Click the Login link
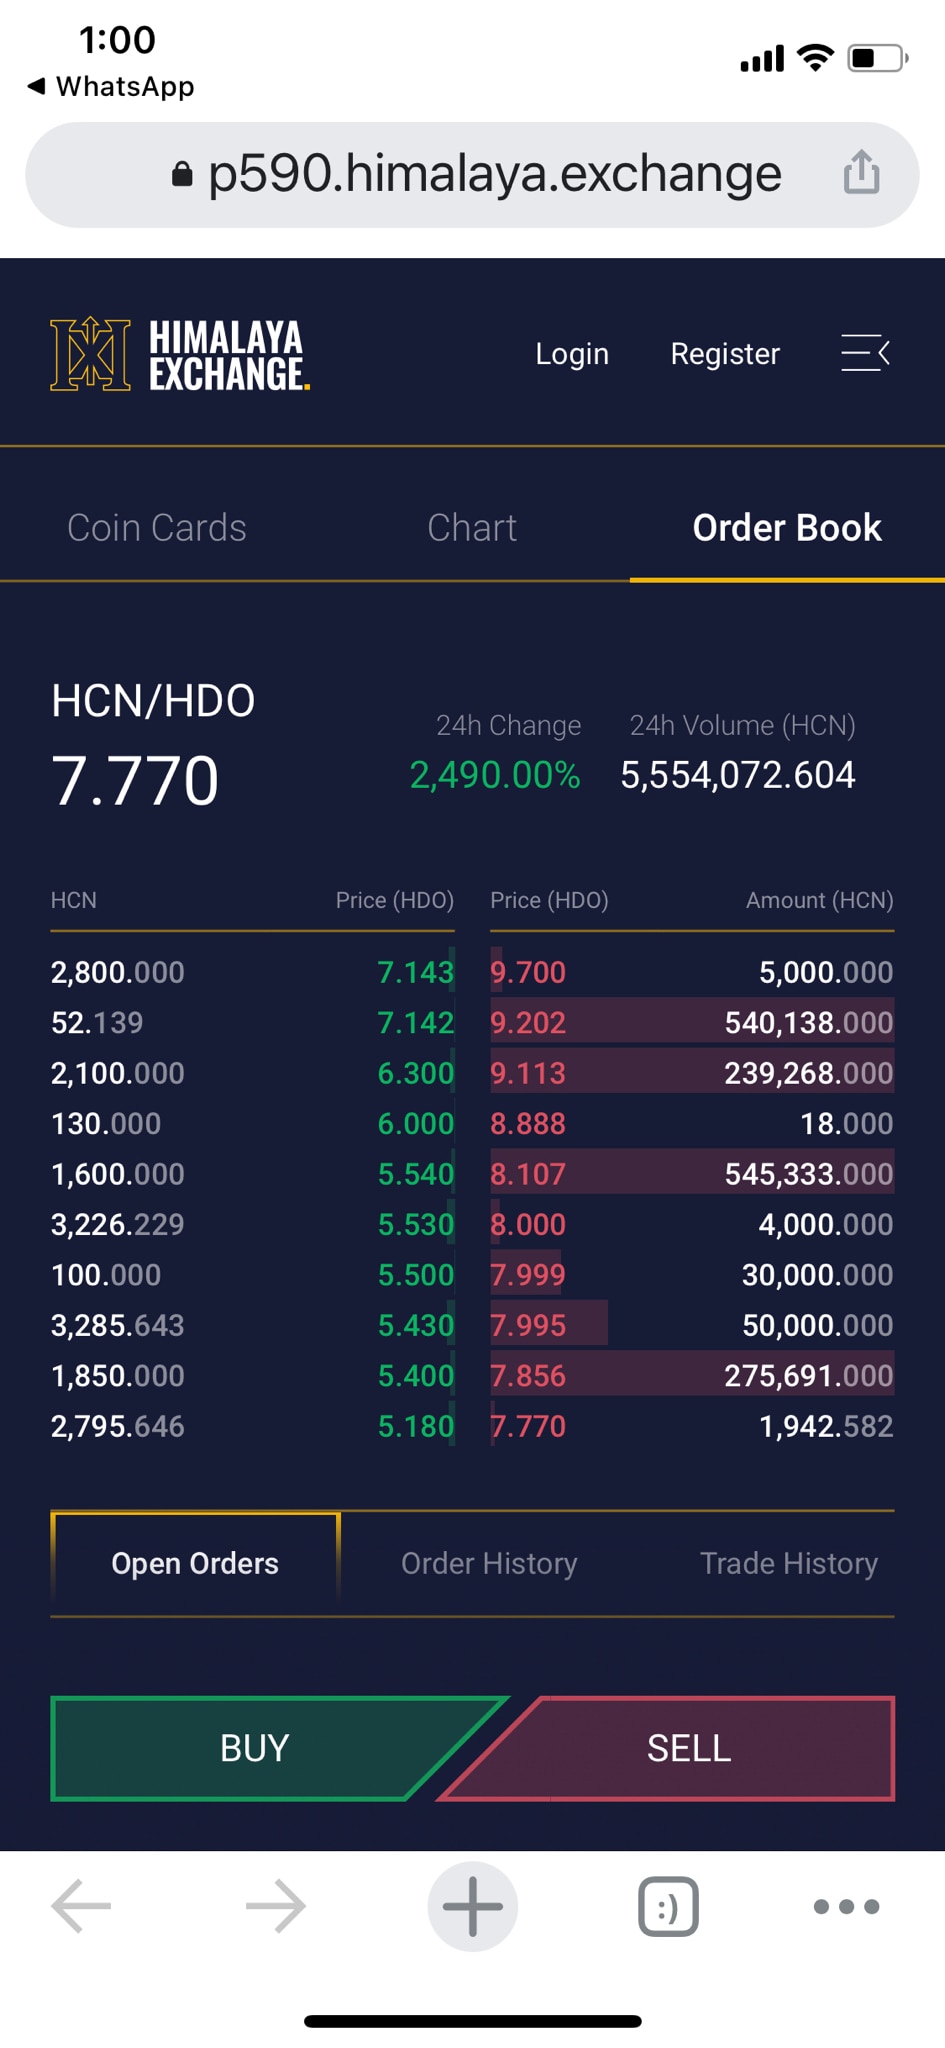Screen dimensions: 945x2048 572,354
